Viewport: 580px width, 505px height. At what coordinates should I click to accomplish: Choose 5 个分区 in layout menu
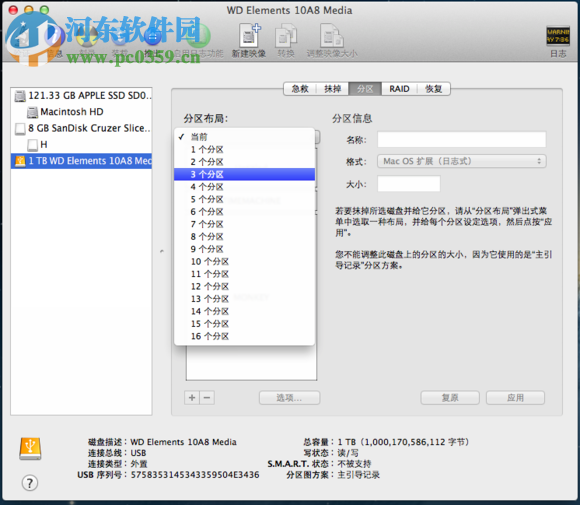click(x=245, y=199)
